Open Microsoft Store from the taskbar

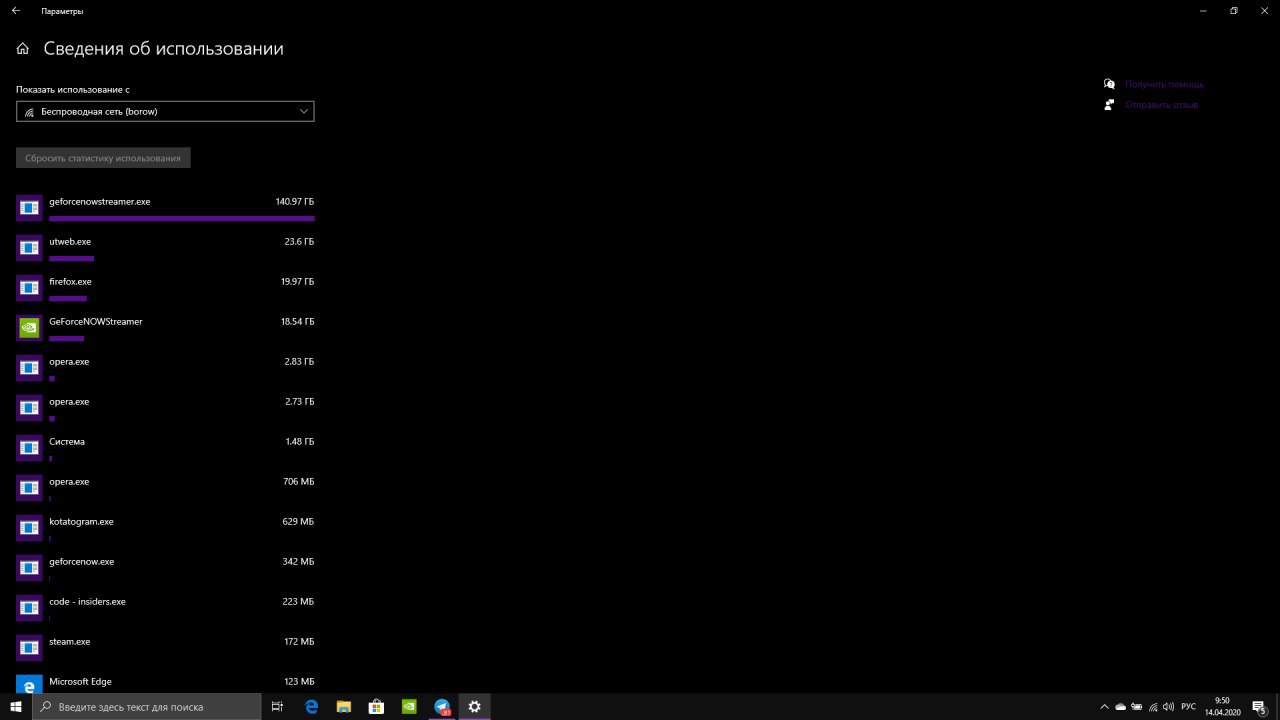[x=376, y=706]
